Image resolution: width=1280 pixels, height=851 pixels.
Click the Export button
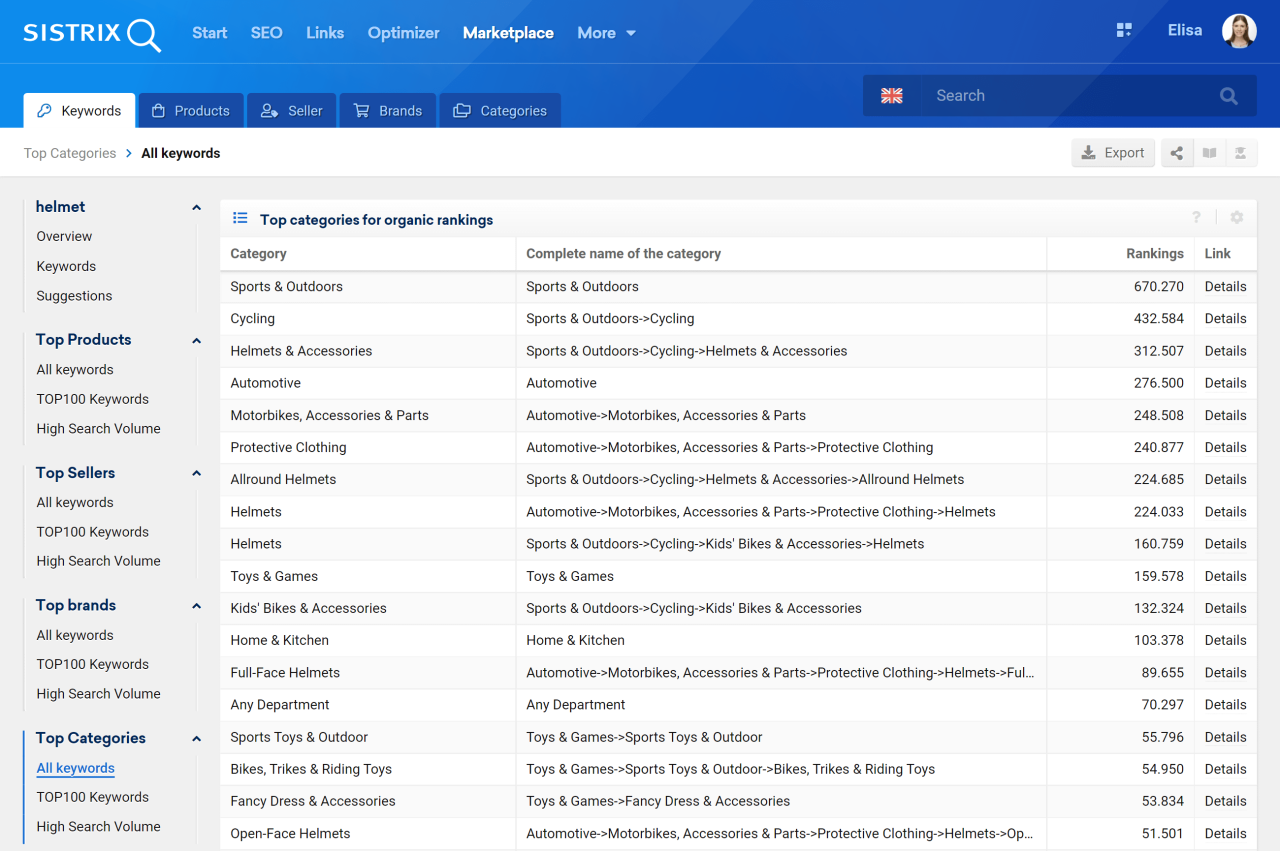(x=1113, y=152)
